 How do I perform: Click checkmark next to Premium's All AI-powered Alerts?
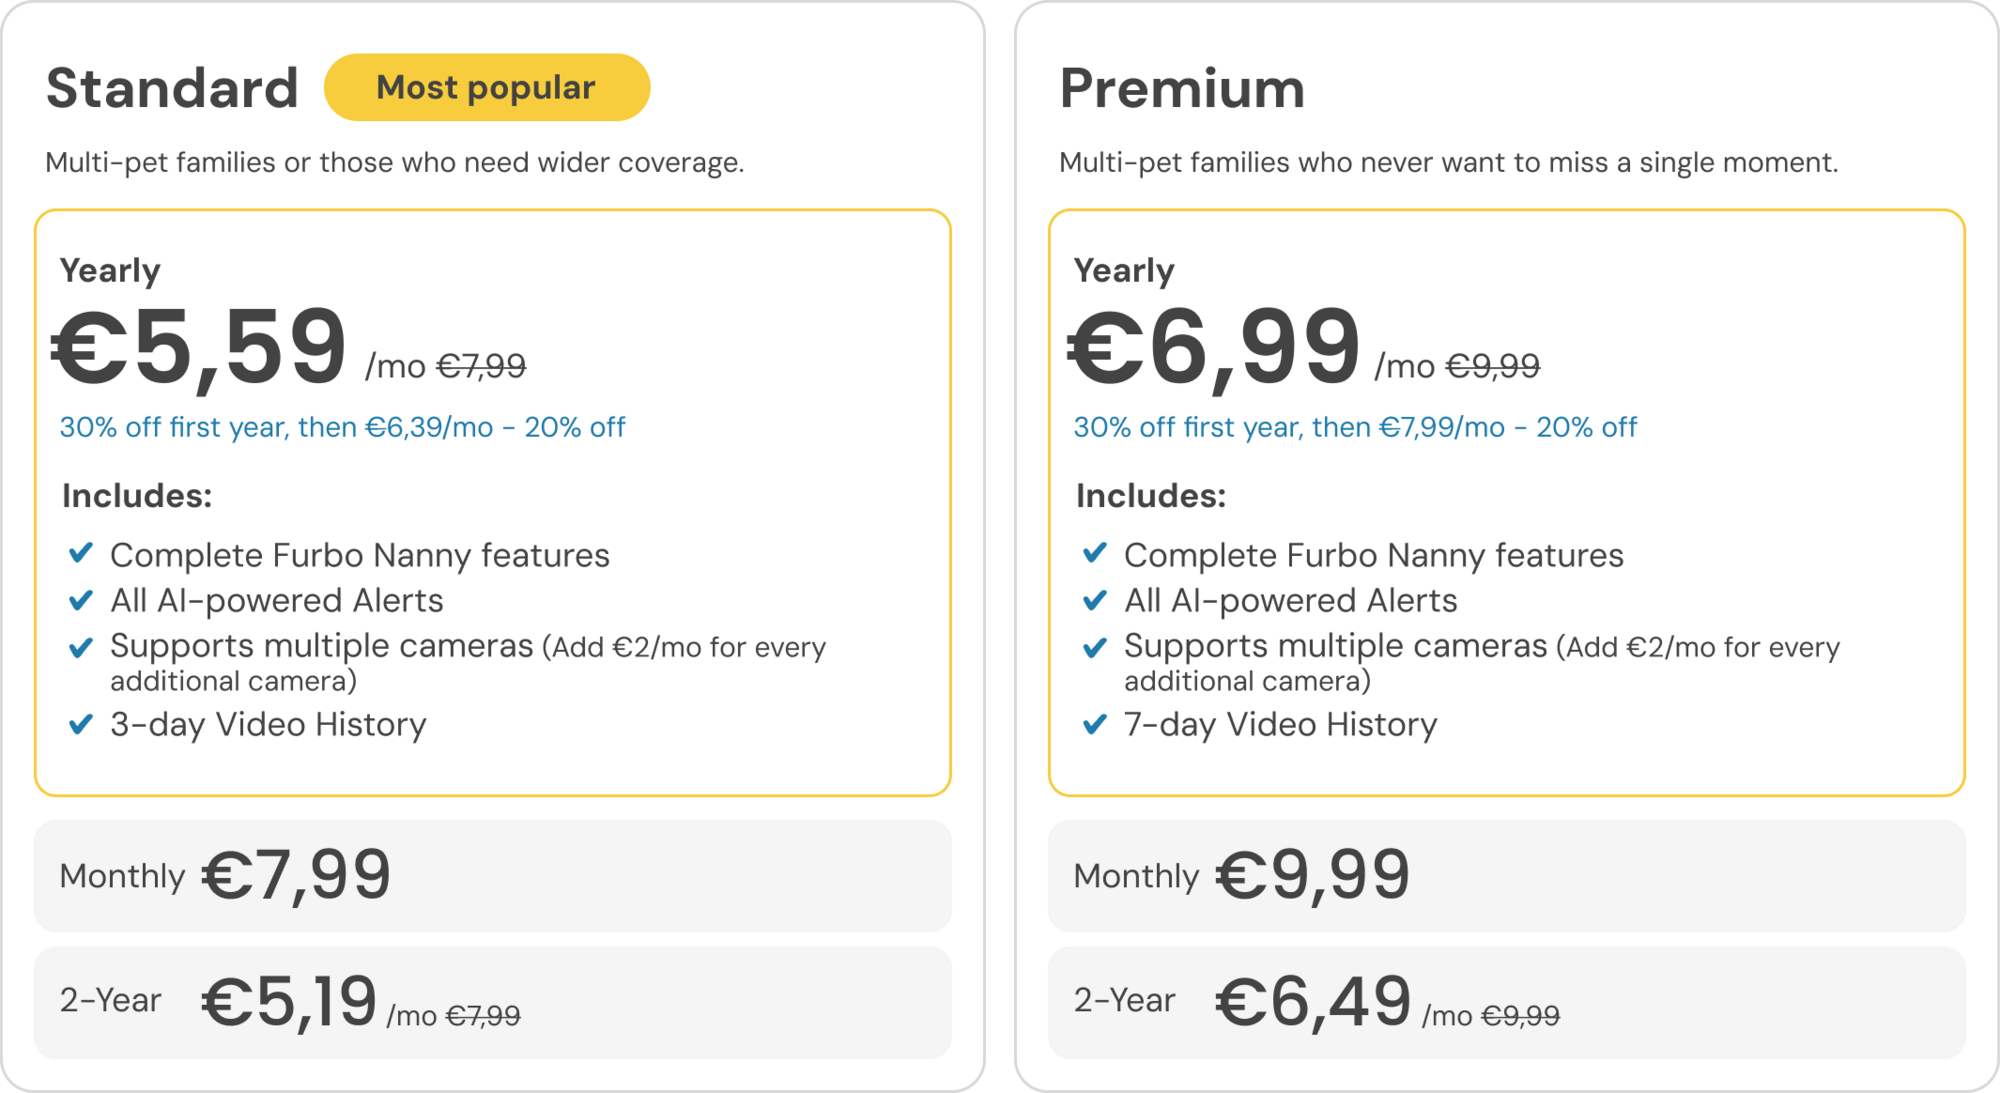(x=1095, y=600)
